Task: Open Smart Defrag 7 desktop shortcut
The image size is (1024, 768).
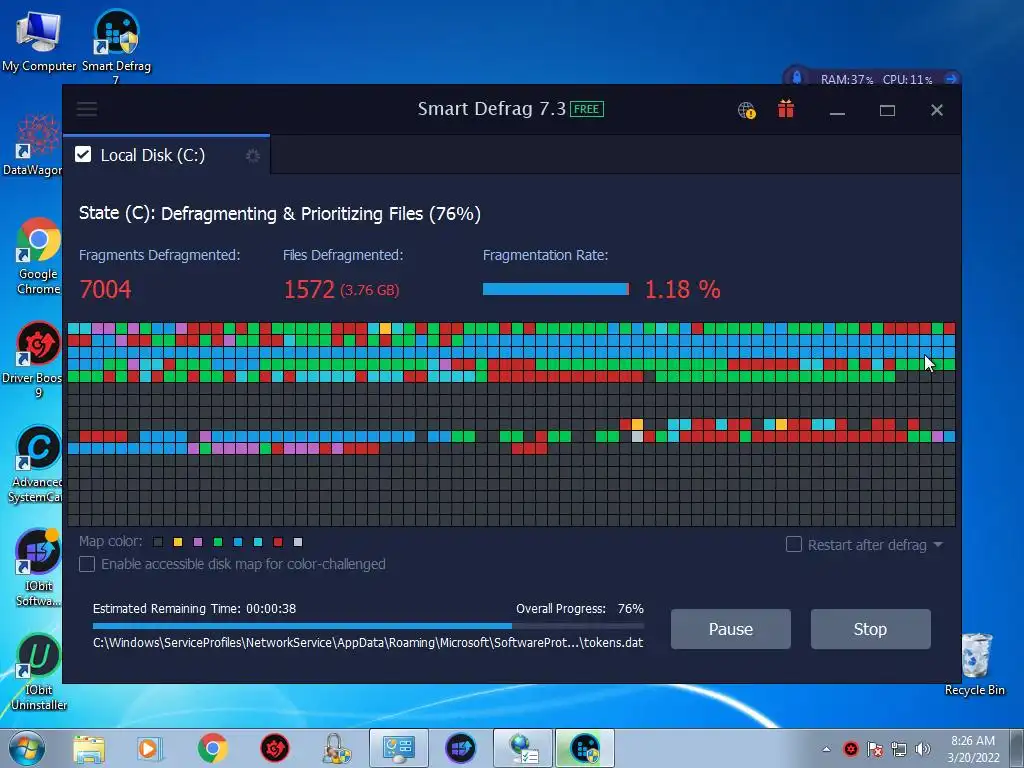Action: tap(116, 44)
